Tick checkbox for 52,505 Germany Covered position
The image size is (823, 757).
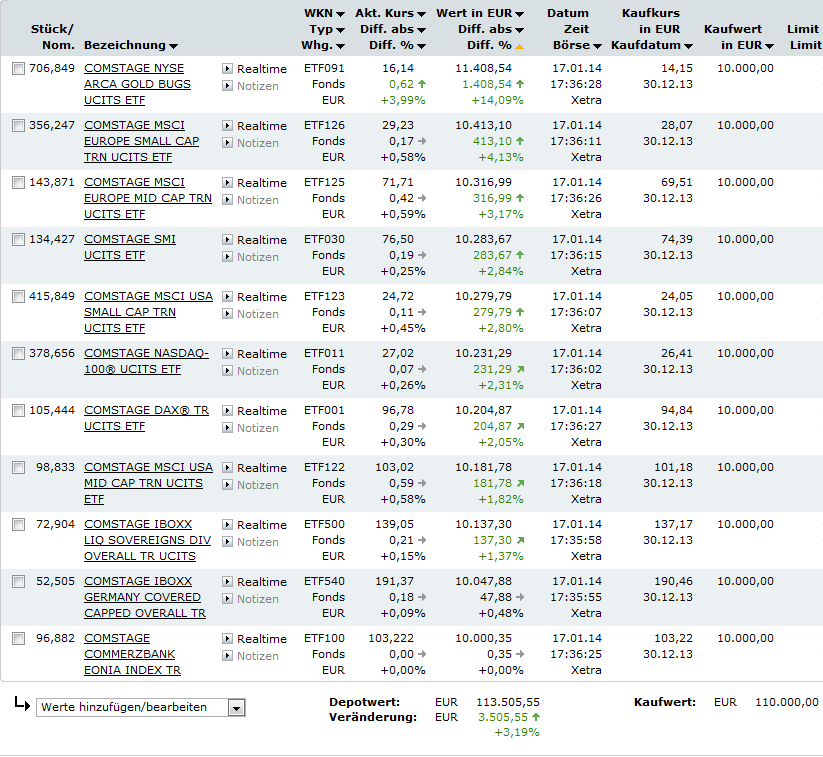pyautogui.click(x=18, y=582)
